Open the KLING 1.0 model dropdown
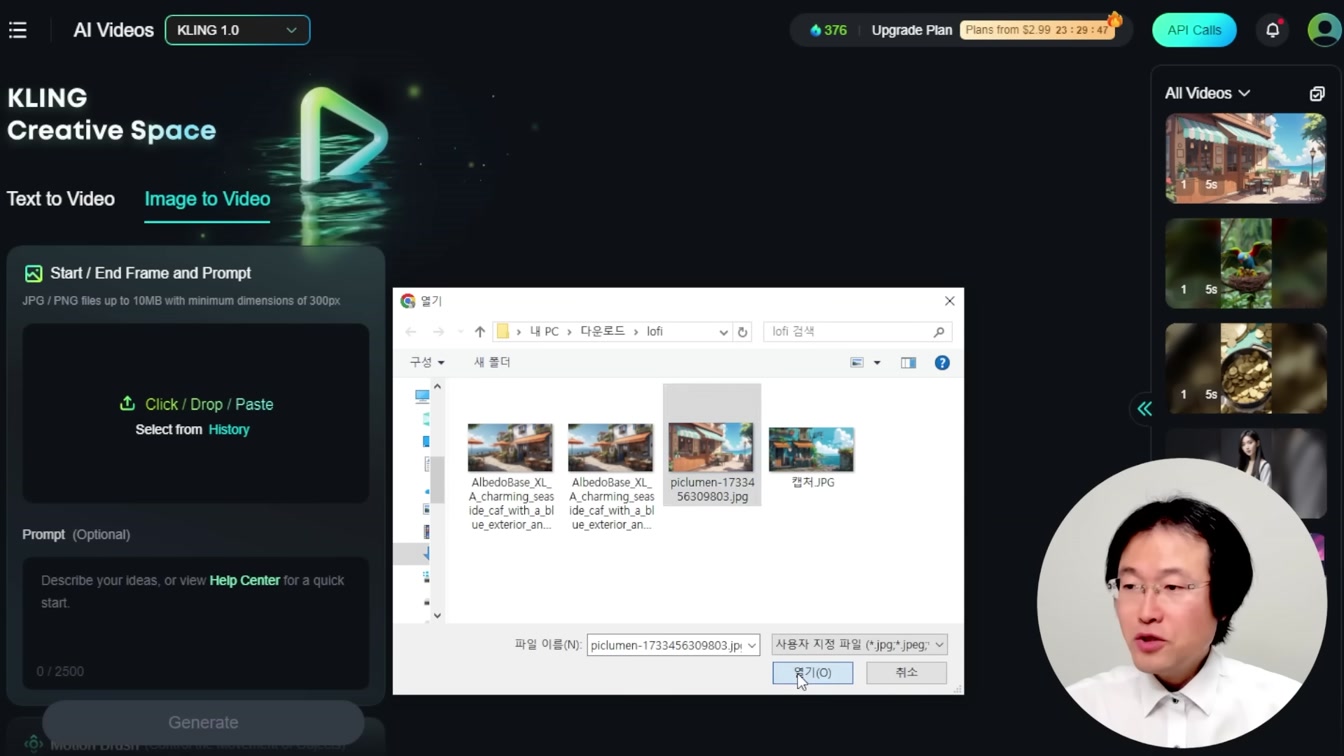This screenshot has width=1344, height=756. [x=237, y=30]
